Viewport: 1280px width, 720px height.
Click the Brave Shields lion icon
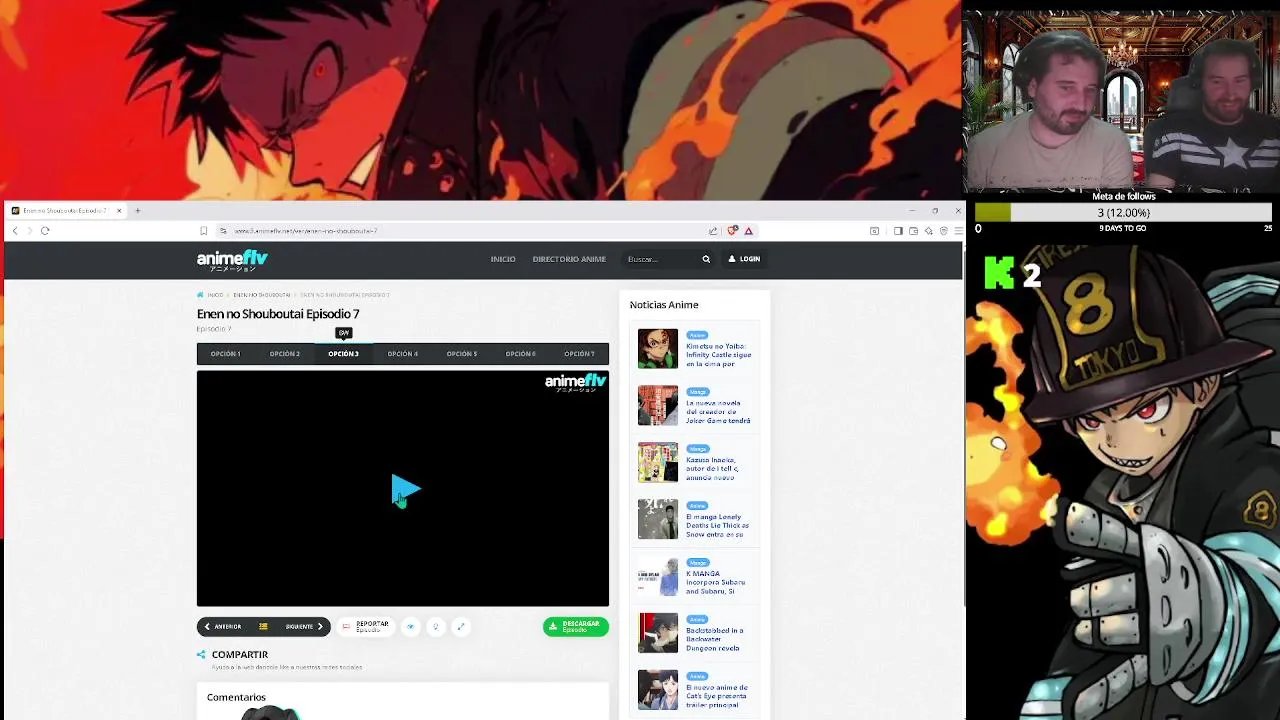click(x=733, y=231)
